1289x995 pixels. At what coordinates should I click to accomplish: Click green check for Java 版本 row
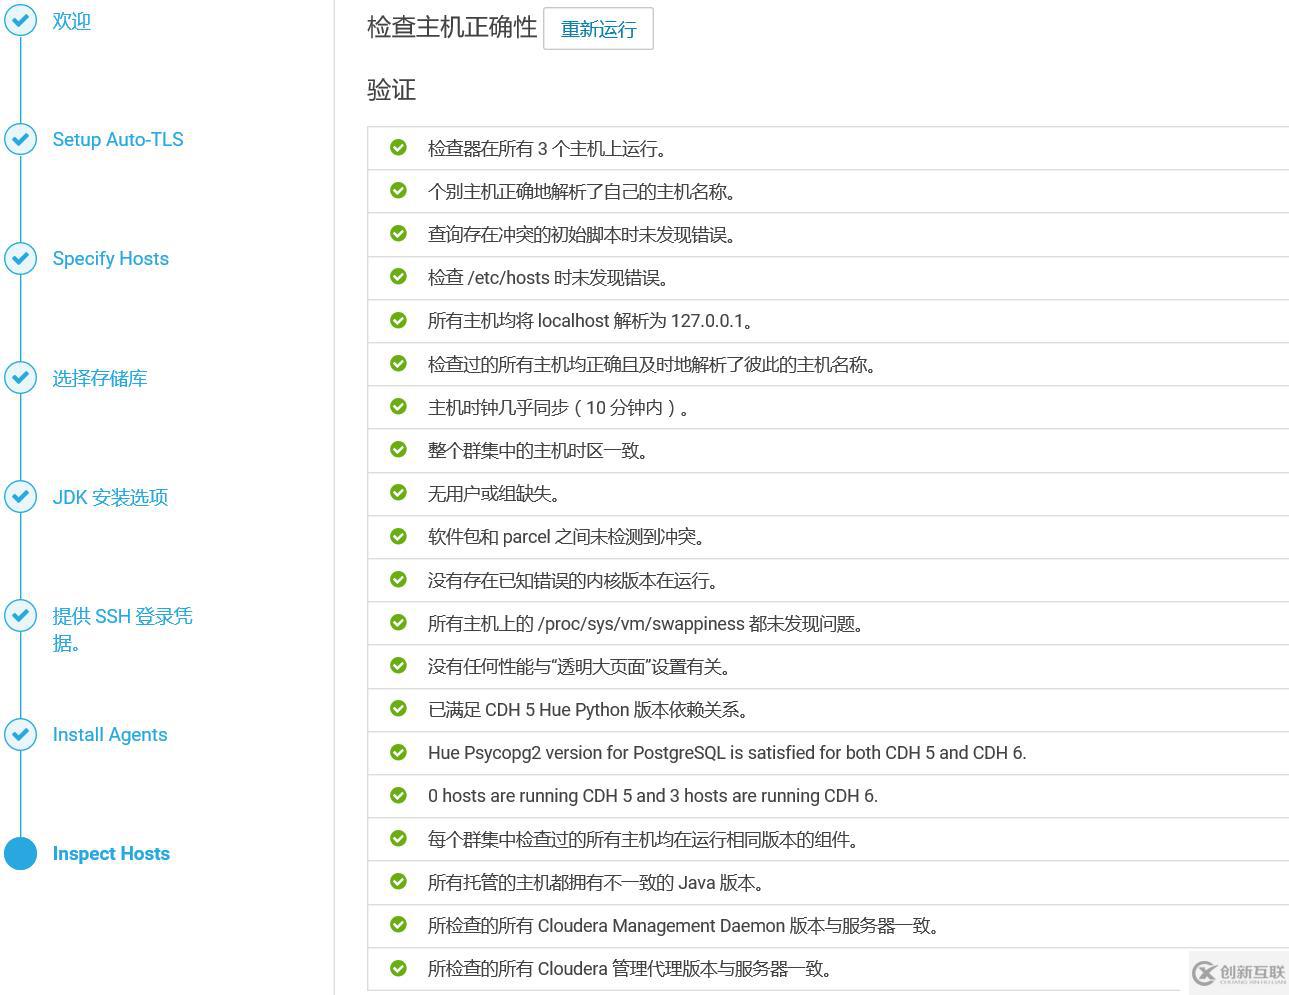click(398, 881)
